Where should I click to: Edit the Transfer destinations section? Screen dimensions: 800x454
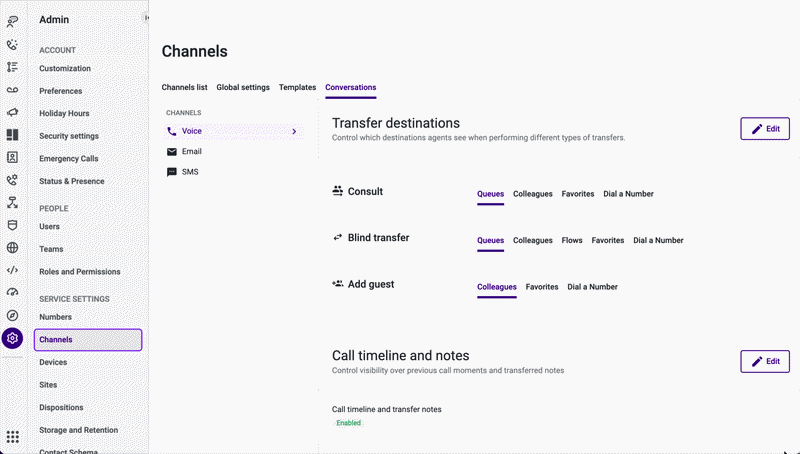point(765,129)
